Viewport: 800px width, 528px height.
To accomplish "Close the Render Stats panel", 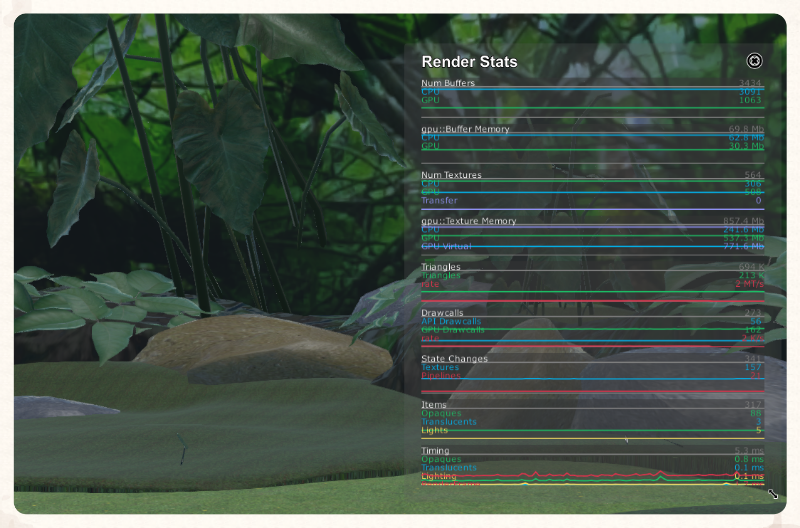I will 754,61.
